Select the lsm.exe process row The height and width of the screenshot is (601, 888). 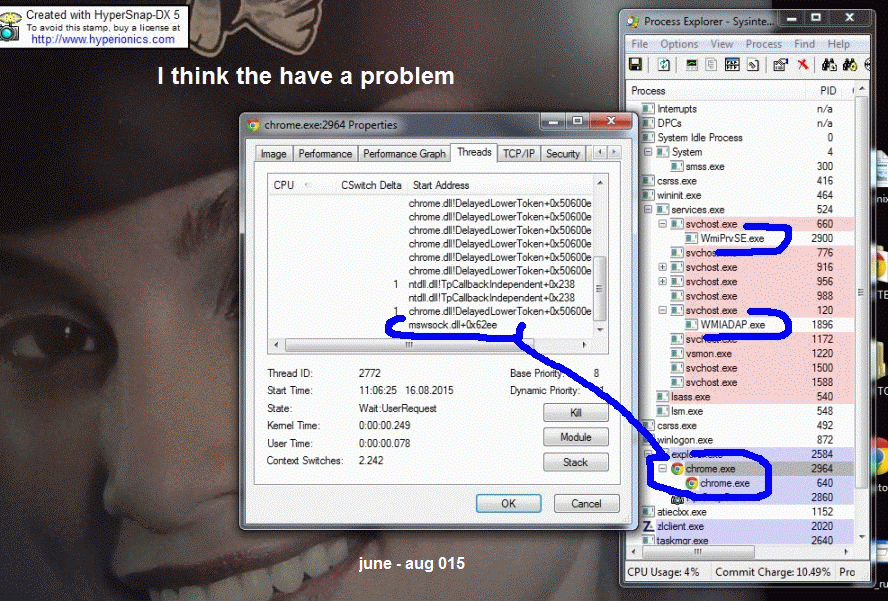[740, 411]
